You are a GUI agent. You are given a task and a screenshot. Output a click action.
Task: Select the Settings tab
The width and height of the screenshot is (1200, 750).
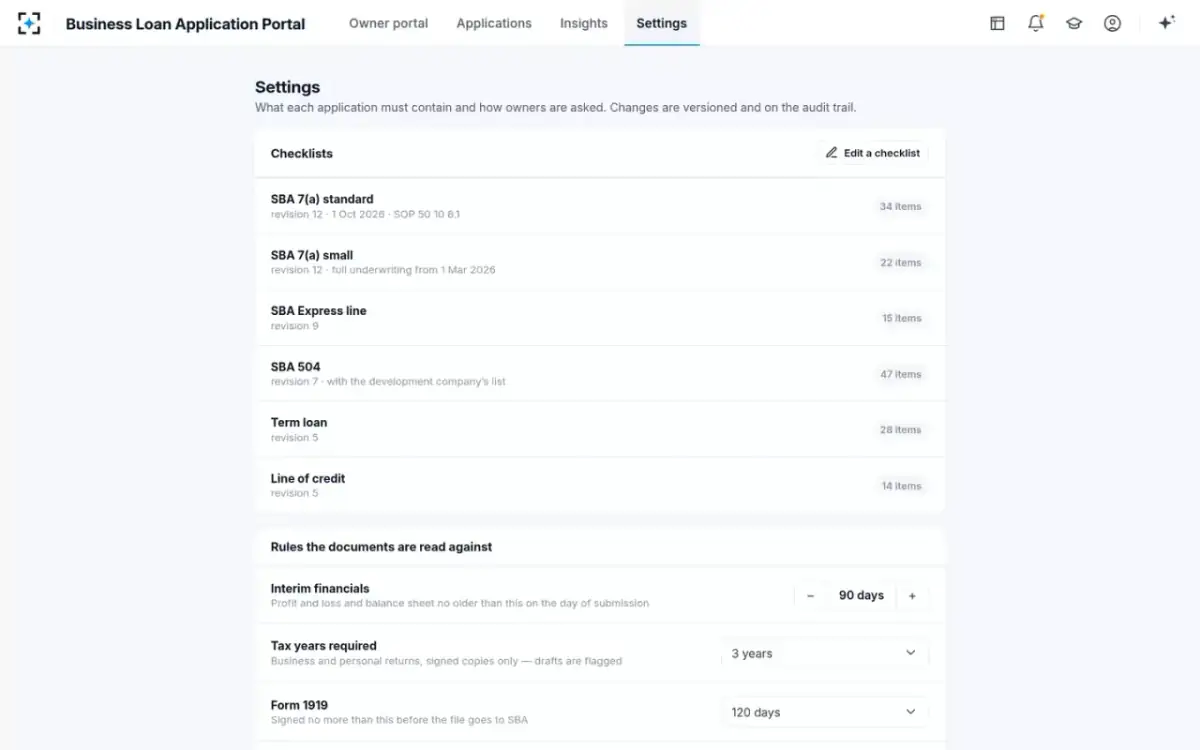click(662, 23)
